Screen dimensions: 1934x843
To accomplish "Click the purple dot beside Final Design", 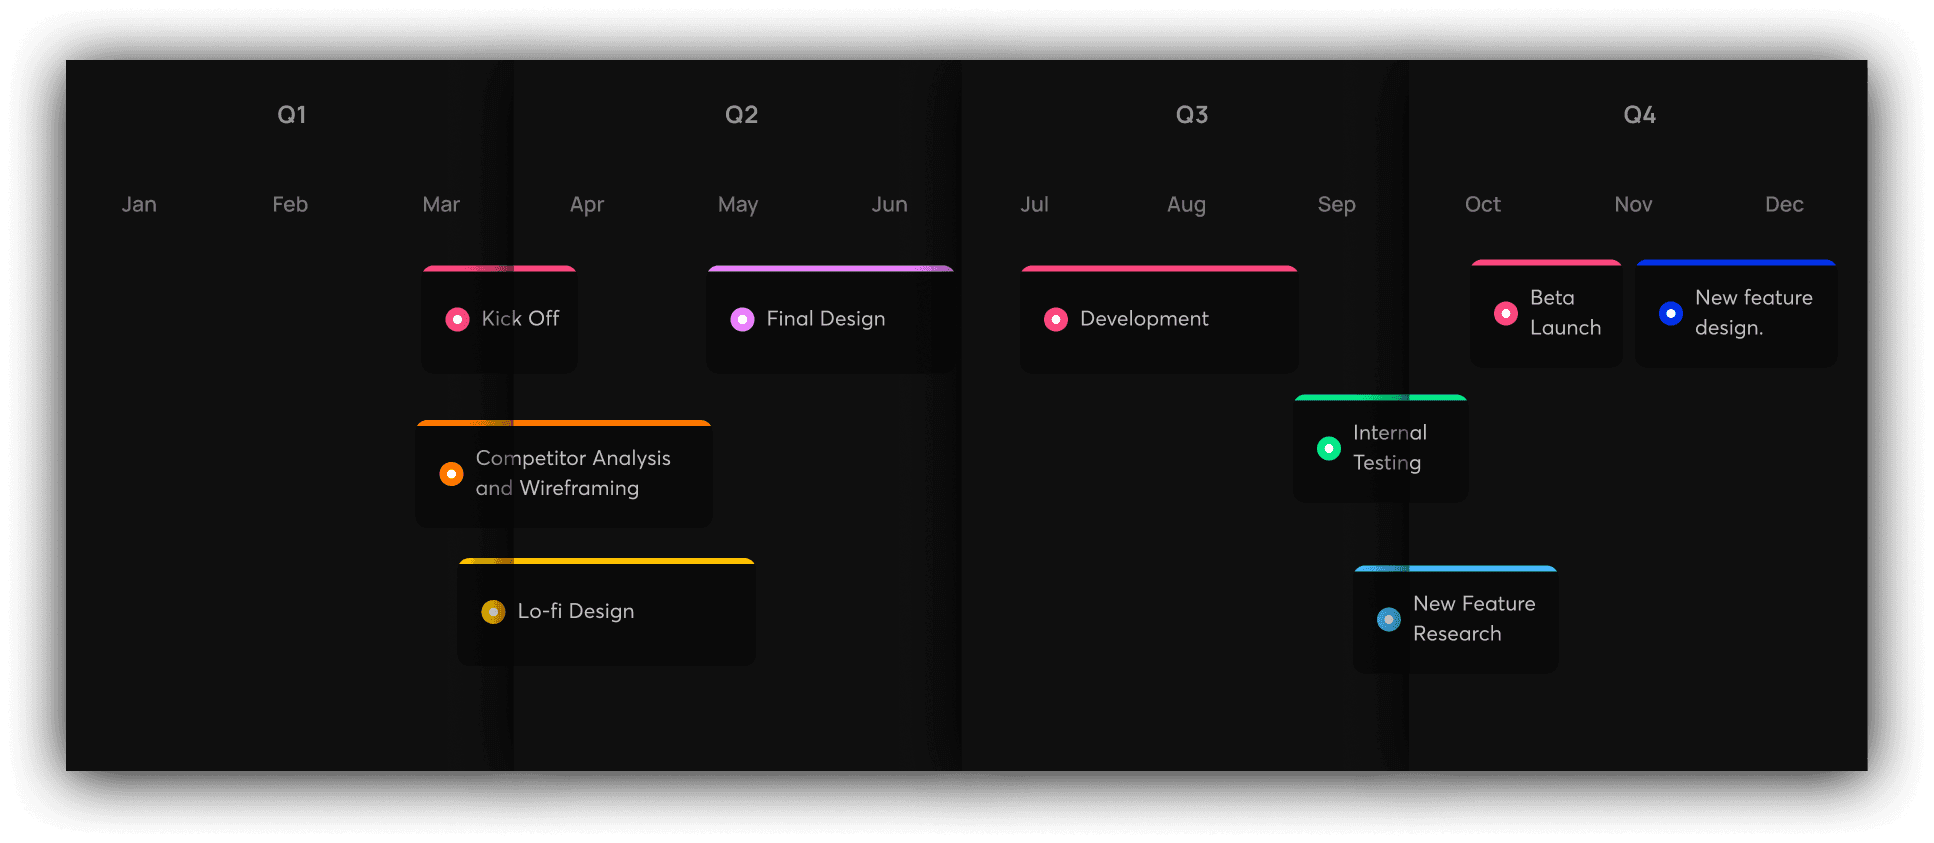I will click(x=742, y=319).
